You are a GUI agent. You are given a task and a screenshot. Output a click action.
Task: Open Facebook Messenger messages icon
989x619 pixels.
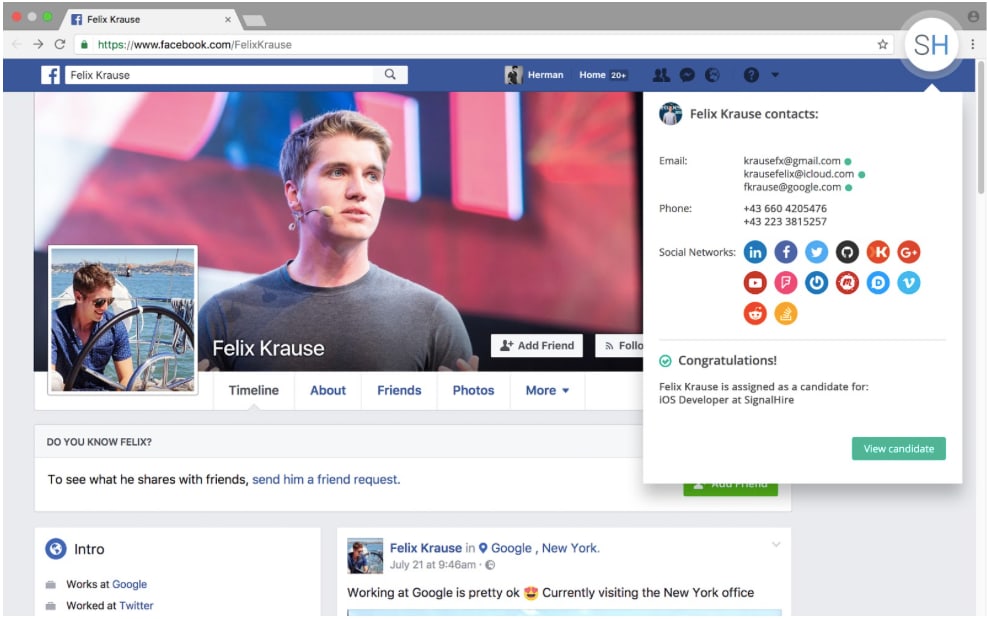(x=687, y=75)
